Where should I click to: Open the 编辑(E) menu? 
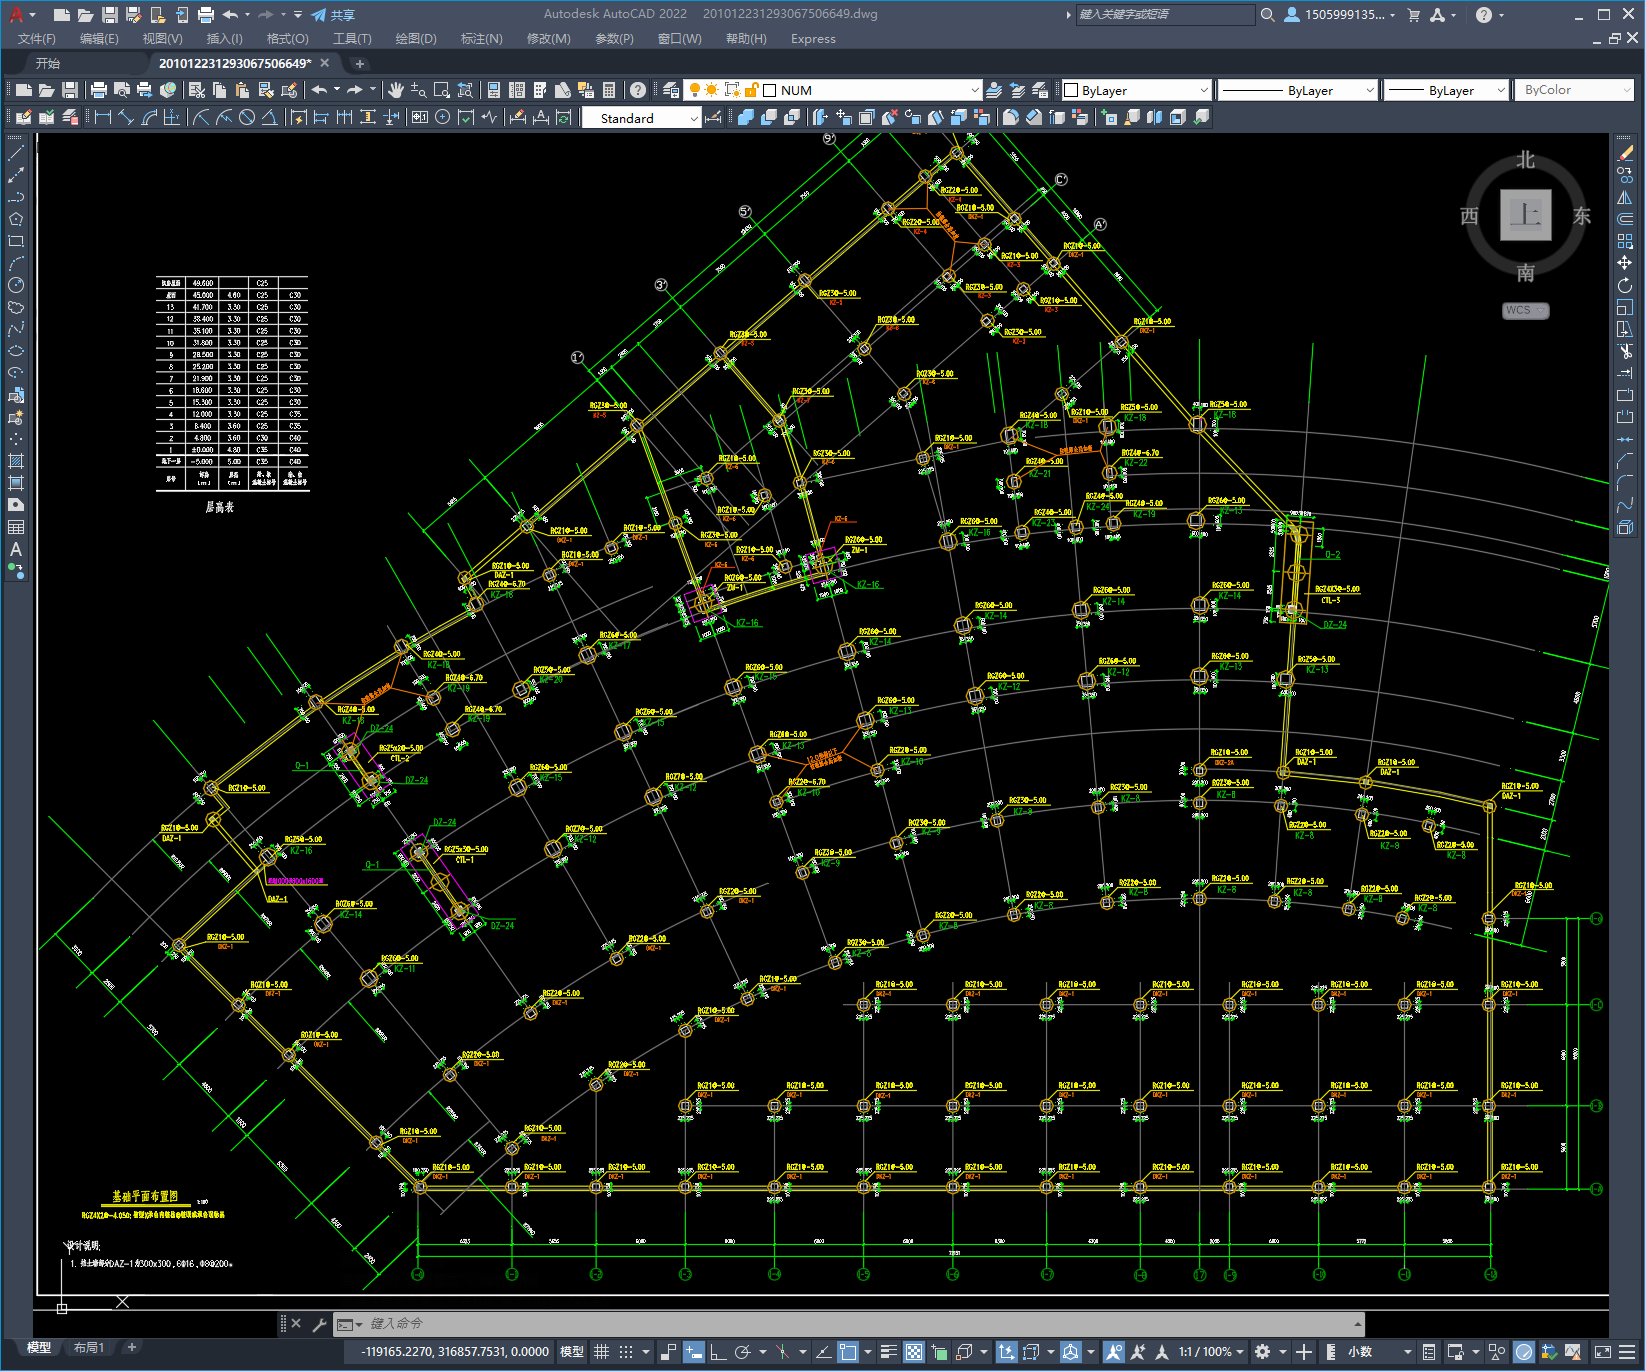click(99, 39)
